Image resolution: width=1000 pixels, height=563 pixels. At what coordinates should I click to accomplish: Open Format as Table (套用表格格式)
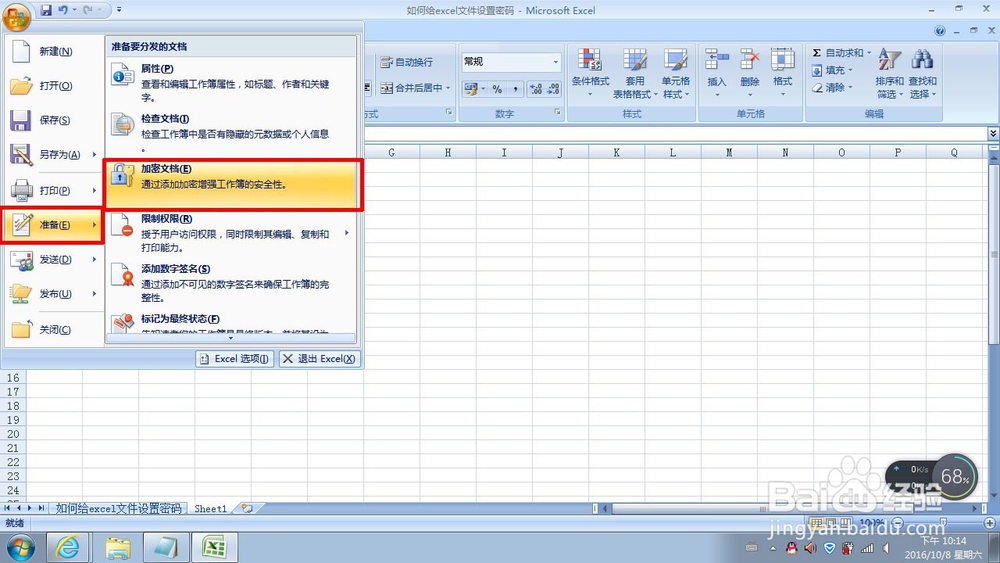[635, 73]
